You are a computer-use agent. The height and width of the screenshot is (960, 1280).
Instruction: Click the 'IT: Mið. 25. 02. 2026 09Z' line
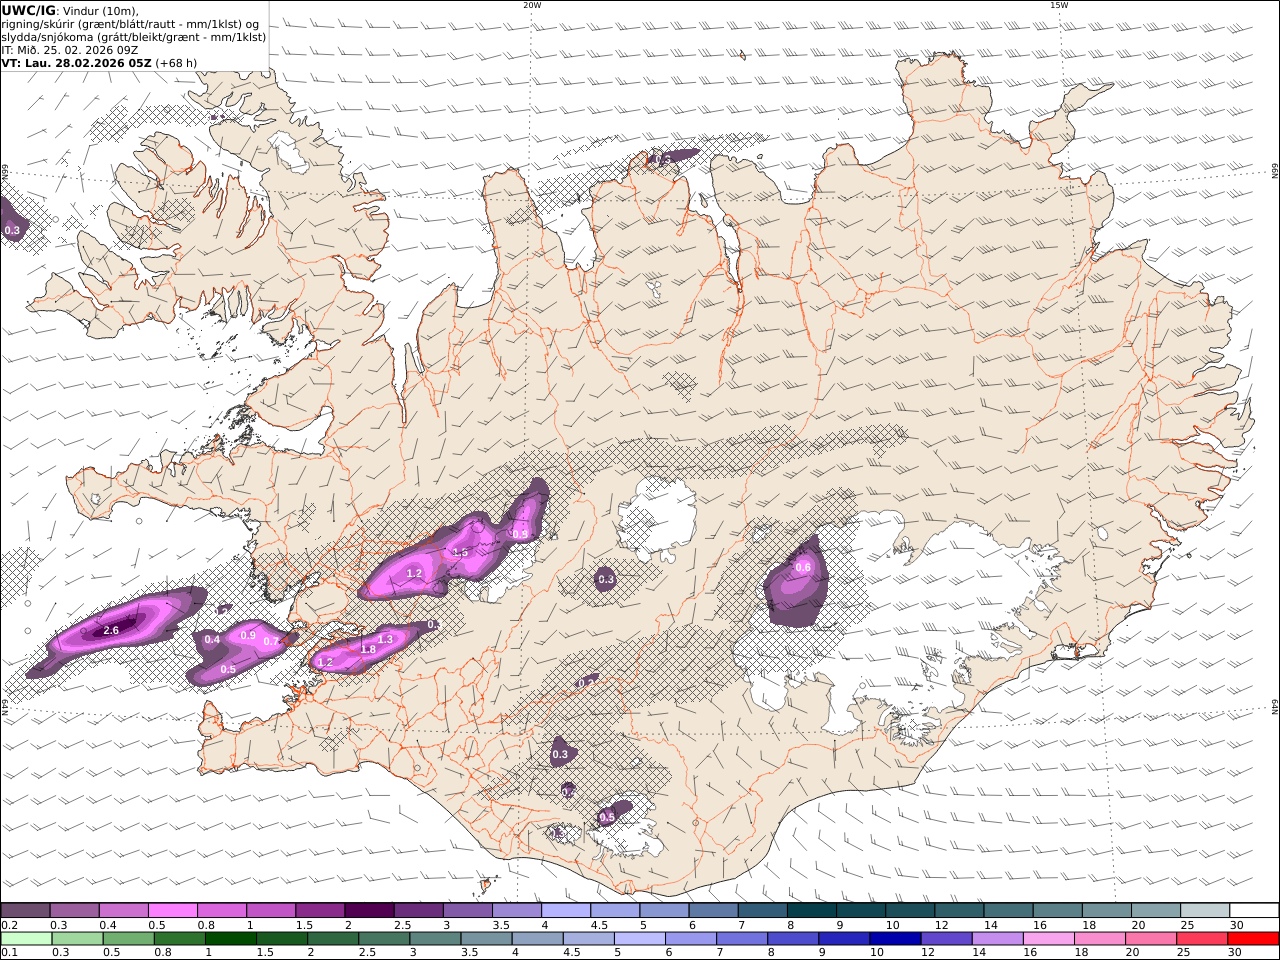coord(70,50)
